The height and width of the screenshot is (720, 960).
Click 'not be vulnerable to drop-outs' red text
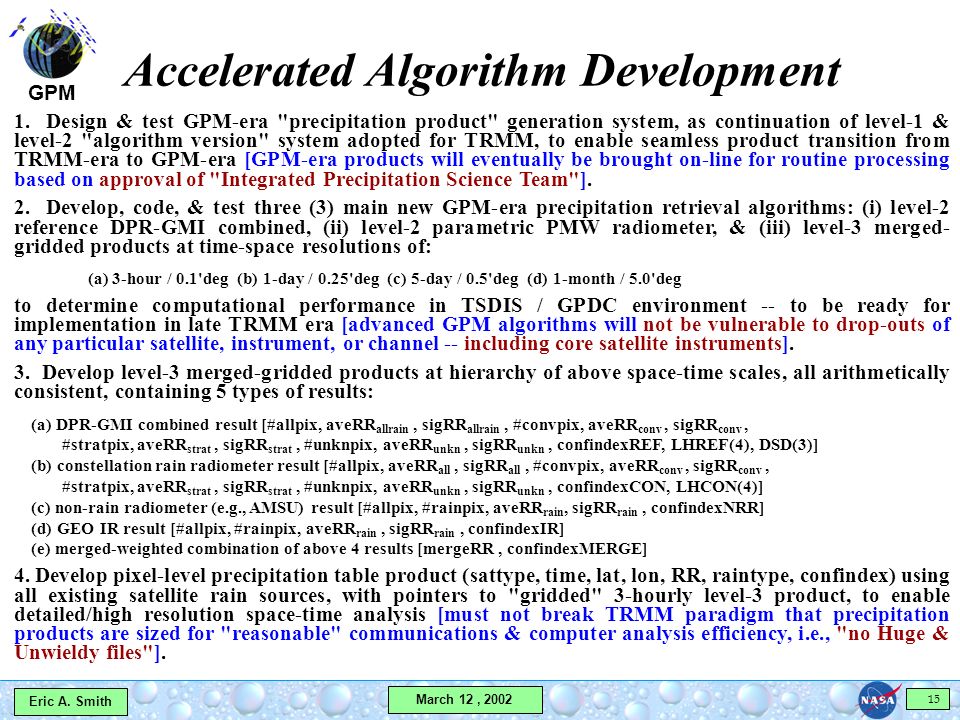pyautogui.click(x=783, y=324)
